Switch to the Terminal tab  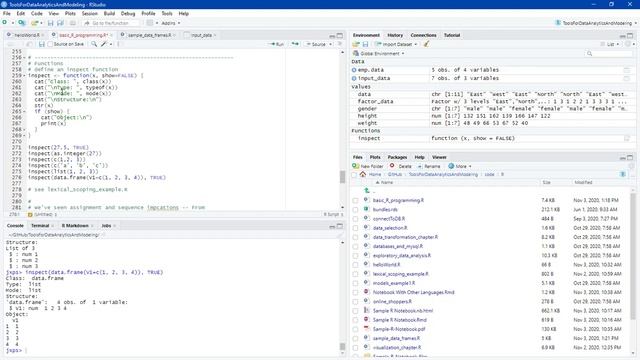click(x=40, y=226)
